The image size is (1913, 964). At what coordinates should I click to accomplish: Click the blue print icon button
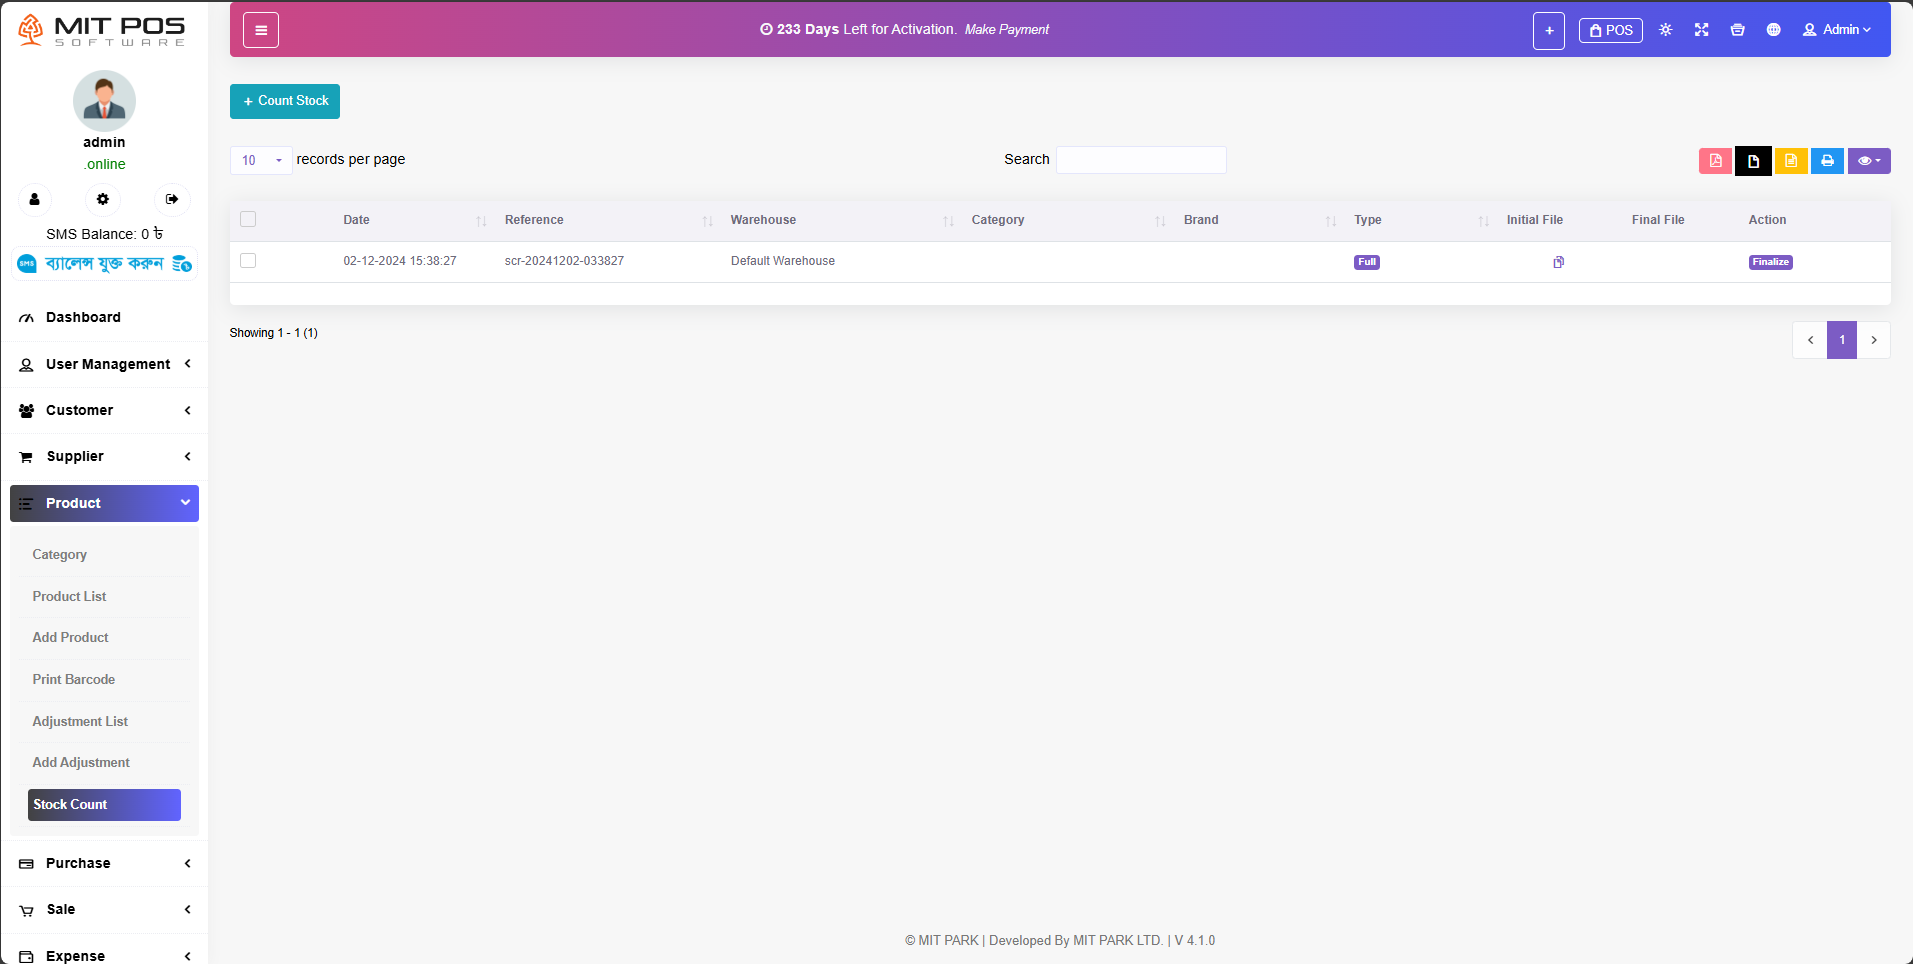pyautogui.click(x=1827, y=161)
